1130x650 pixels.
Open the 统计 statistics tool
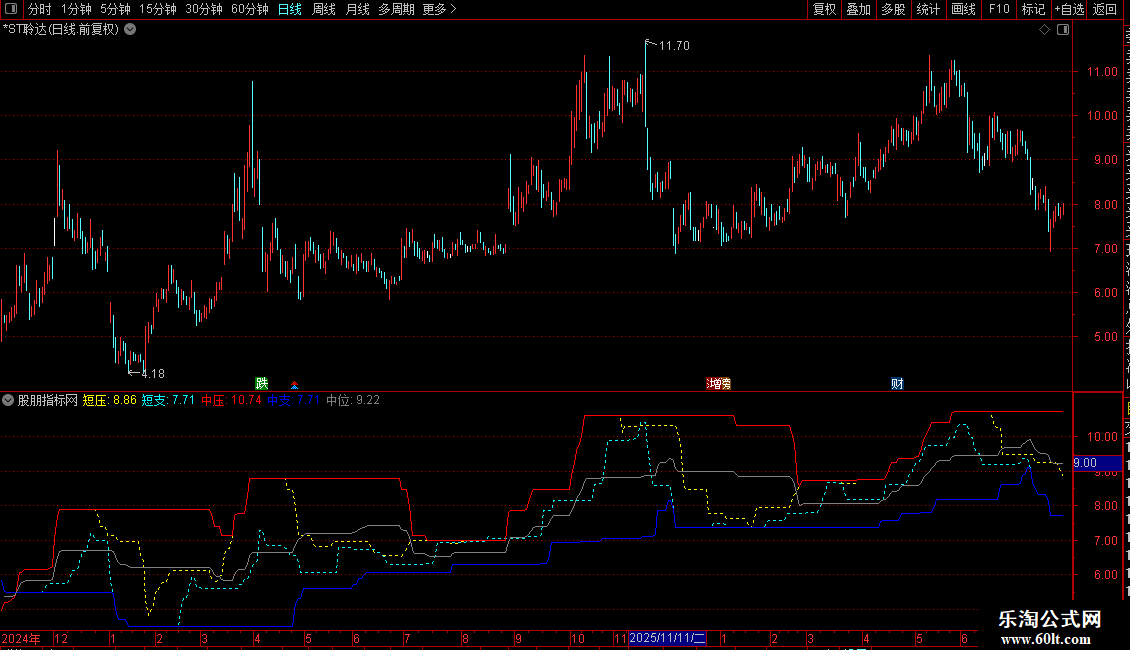(928, 9)
